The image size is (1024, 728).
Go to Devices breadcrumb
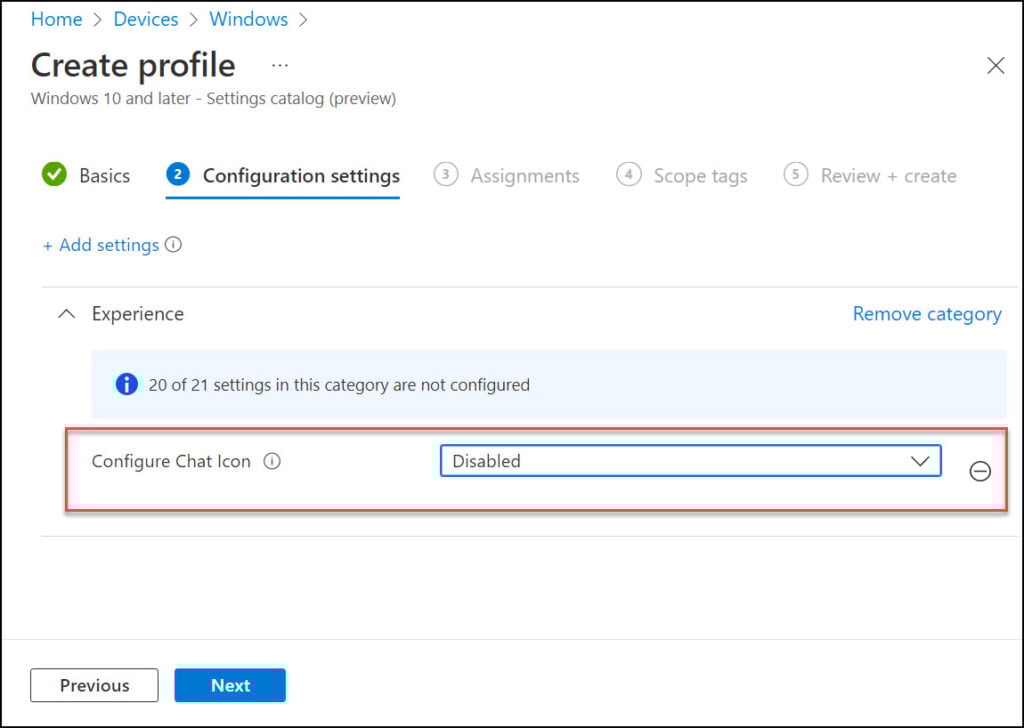(146, 19)
